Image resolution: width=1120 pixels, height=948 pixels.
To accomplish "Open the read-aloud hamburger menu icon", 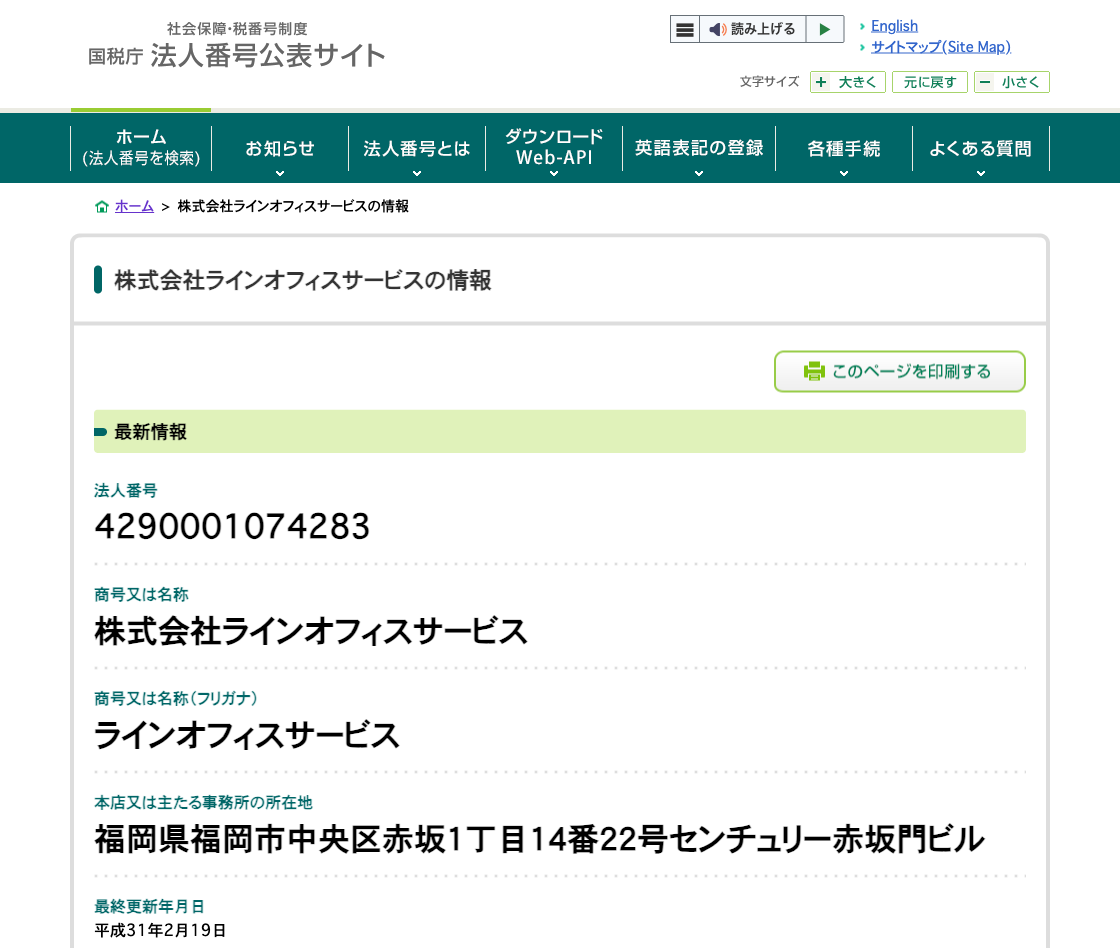I will pyautogui.click(x=685, y=29).
